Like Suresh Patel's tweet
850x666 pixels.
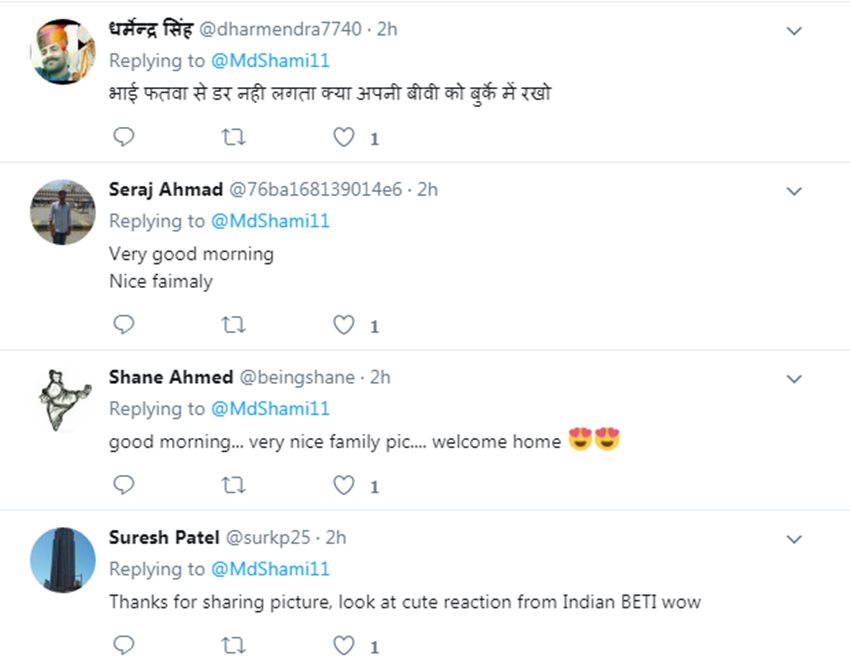click(344, 645)
